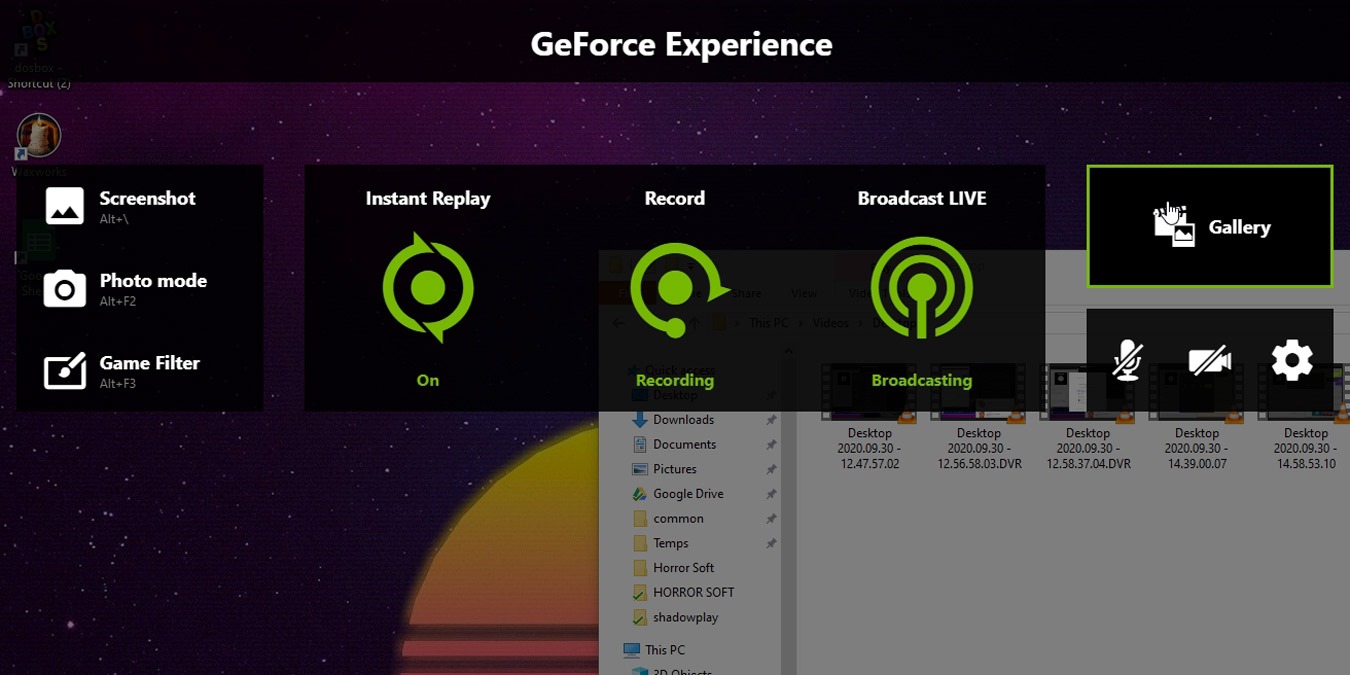This screenshot has height=675, width=1350.
Task: Switch to the Share tab
Action: pos(746,293)
